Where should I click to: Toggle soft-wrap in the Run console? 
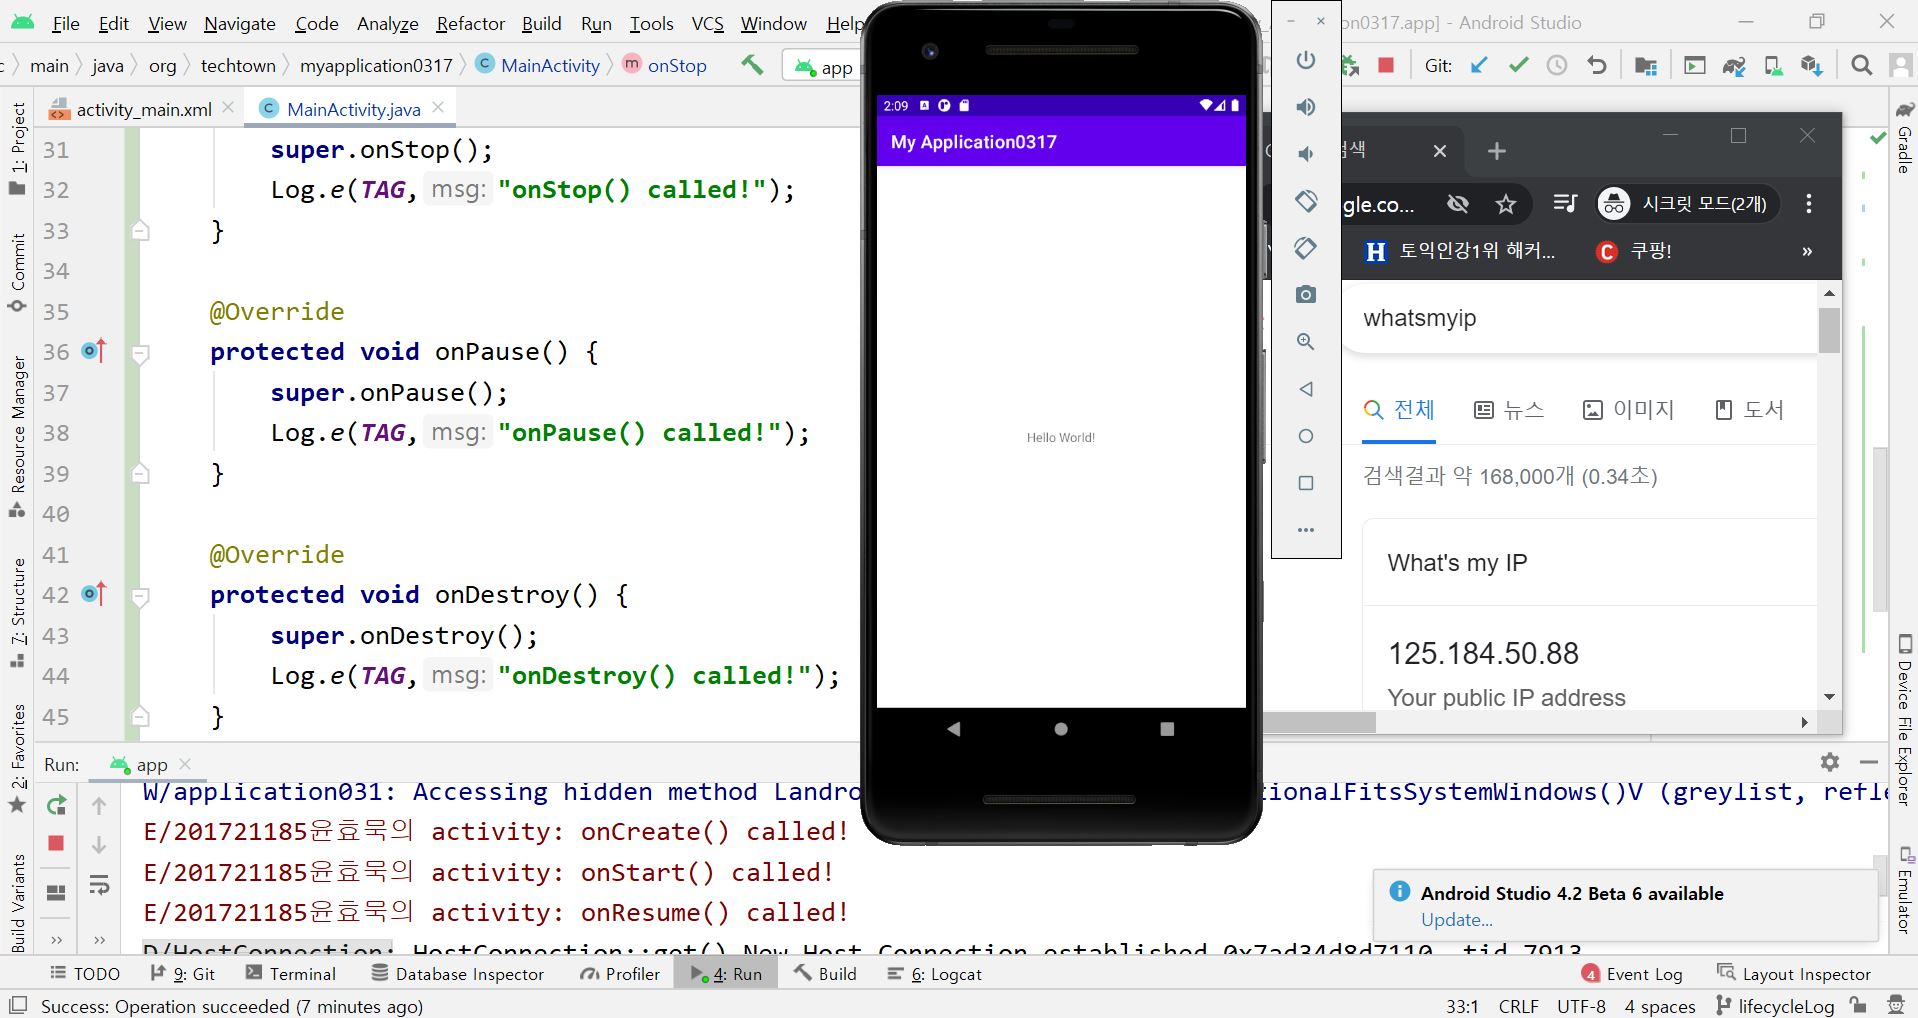tap(99, 885)
